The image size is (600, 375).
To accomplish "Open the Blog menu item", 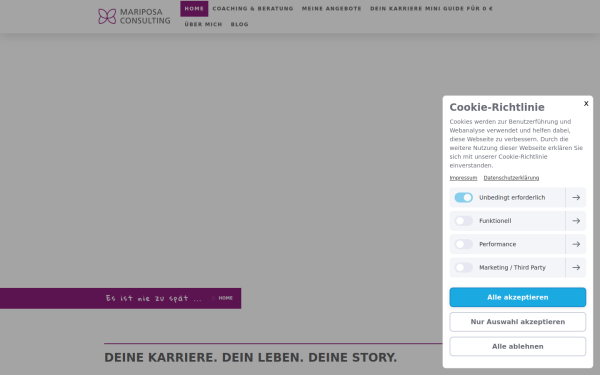I will click(240, 24).
